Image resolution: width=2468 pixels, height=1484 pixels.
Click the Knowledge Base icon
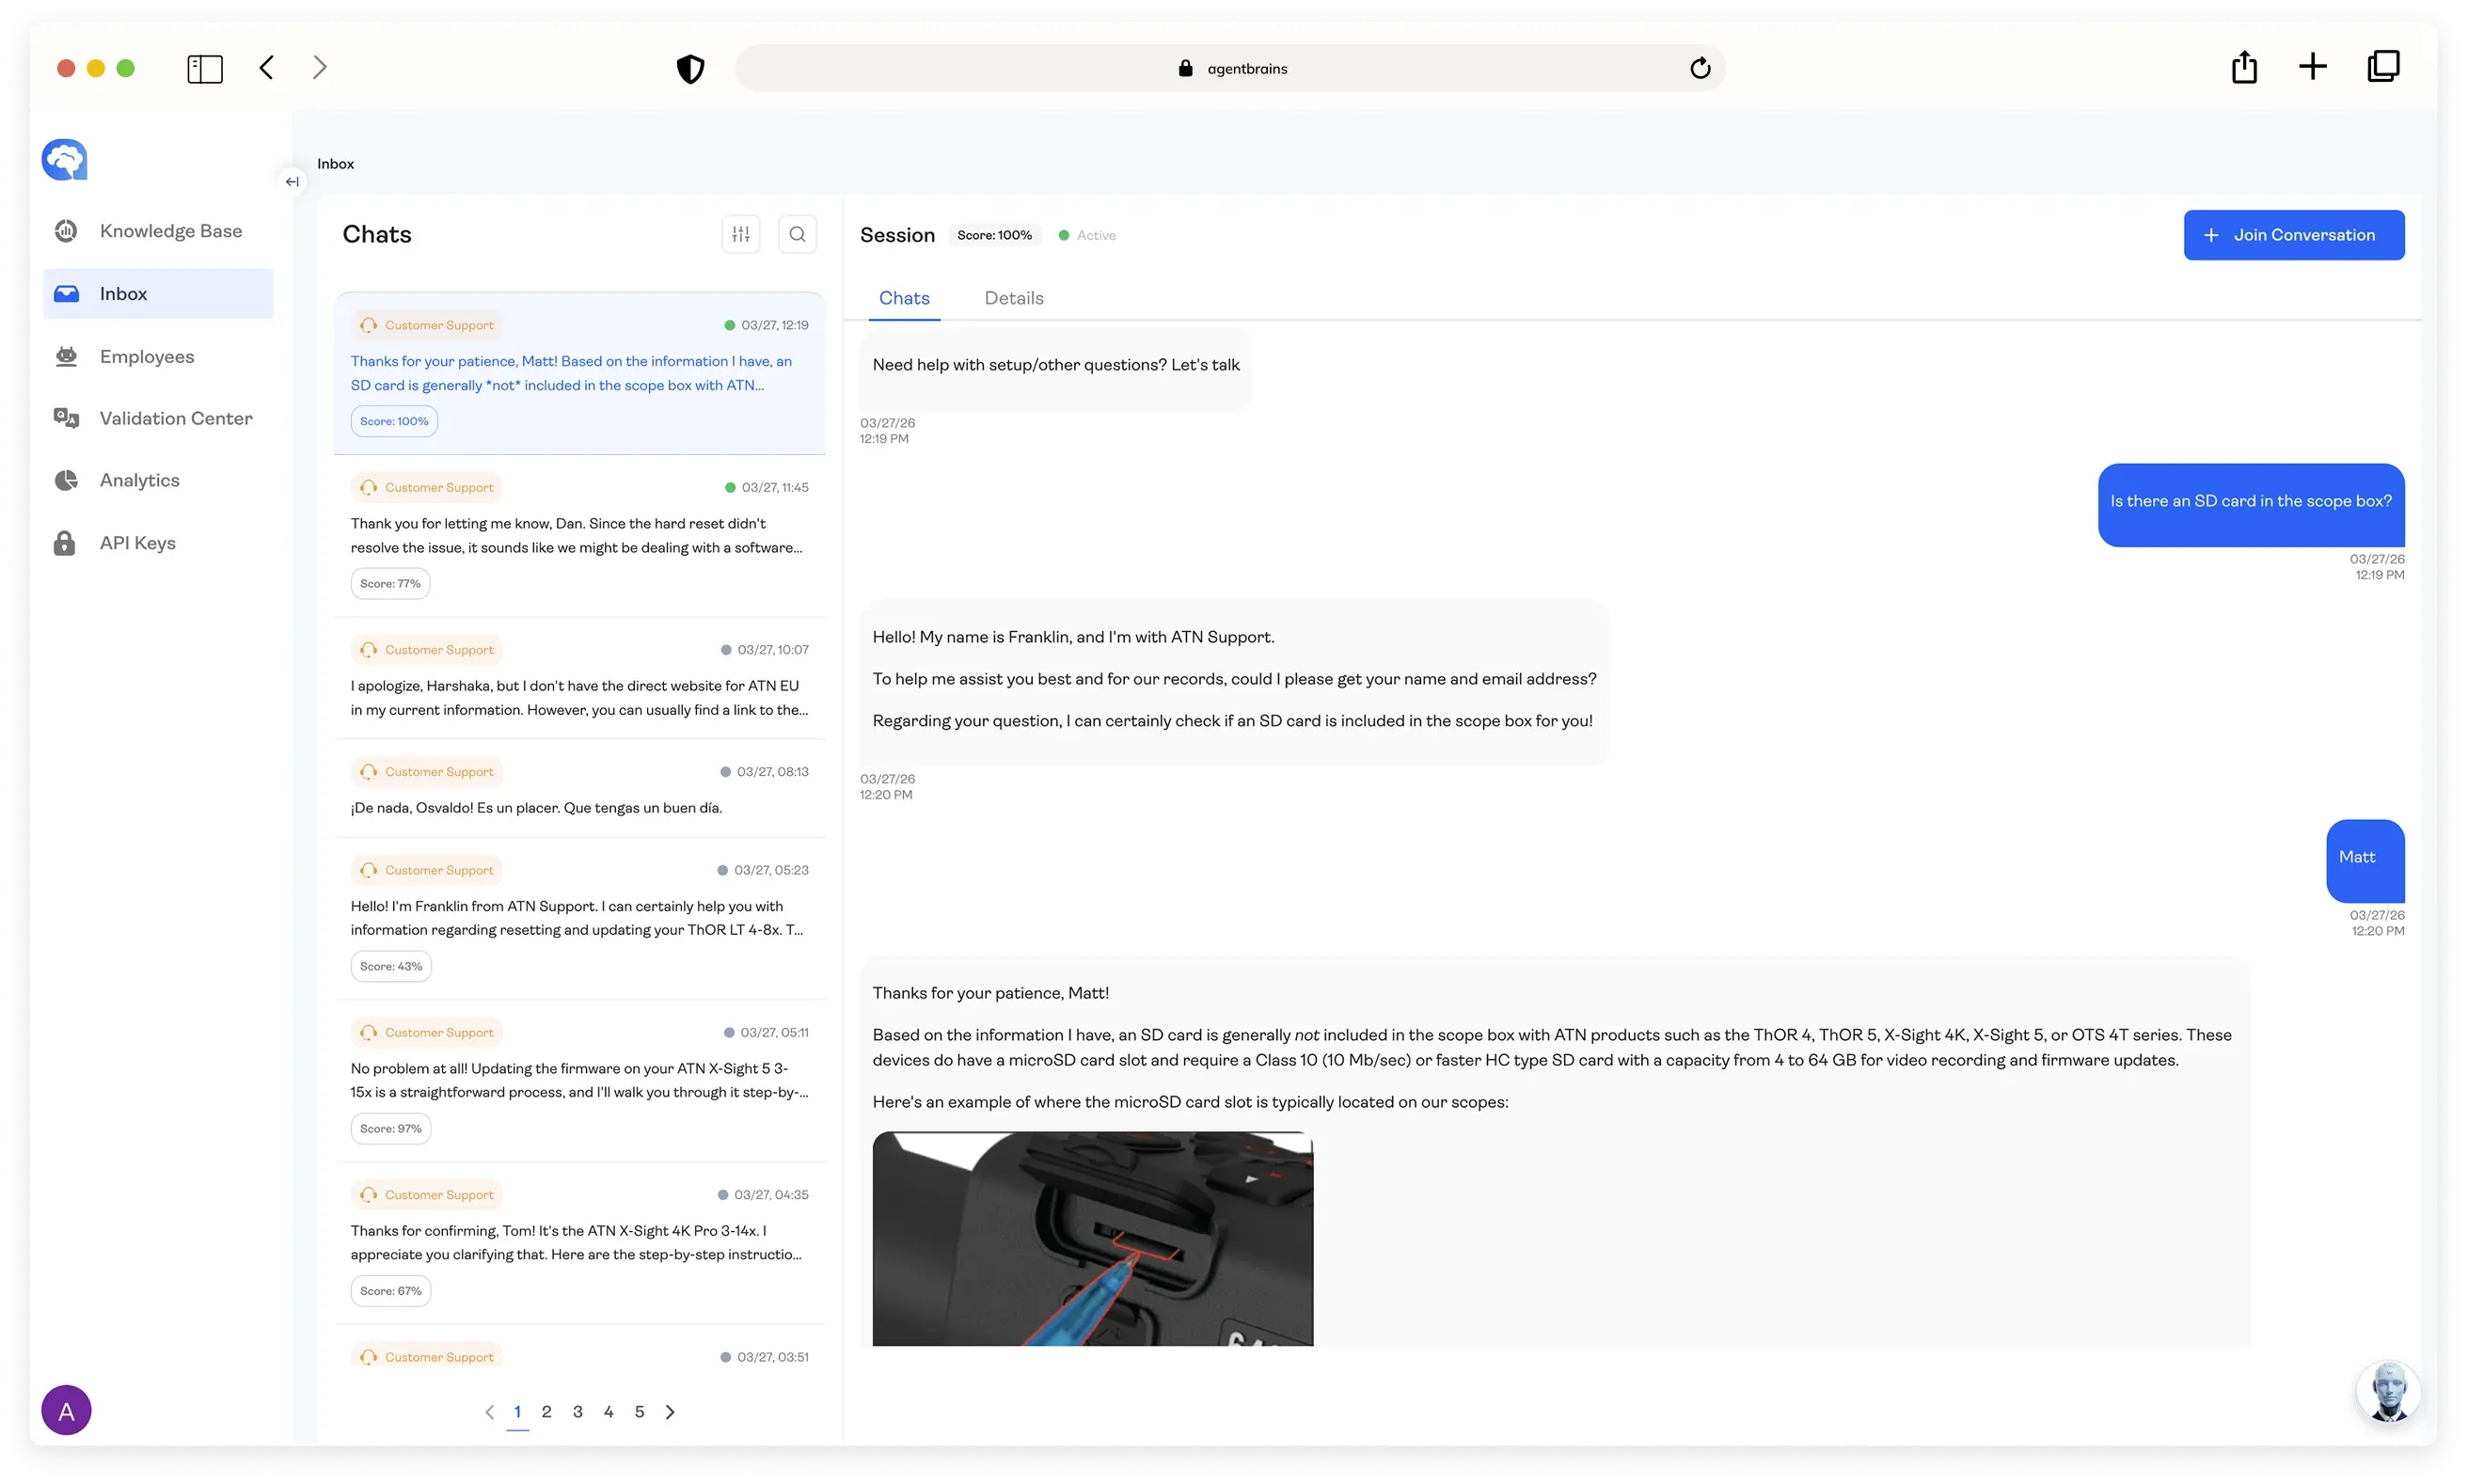66,231
